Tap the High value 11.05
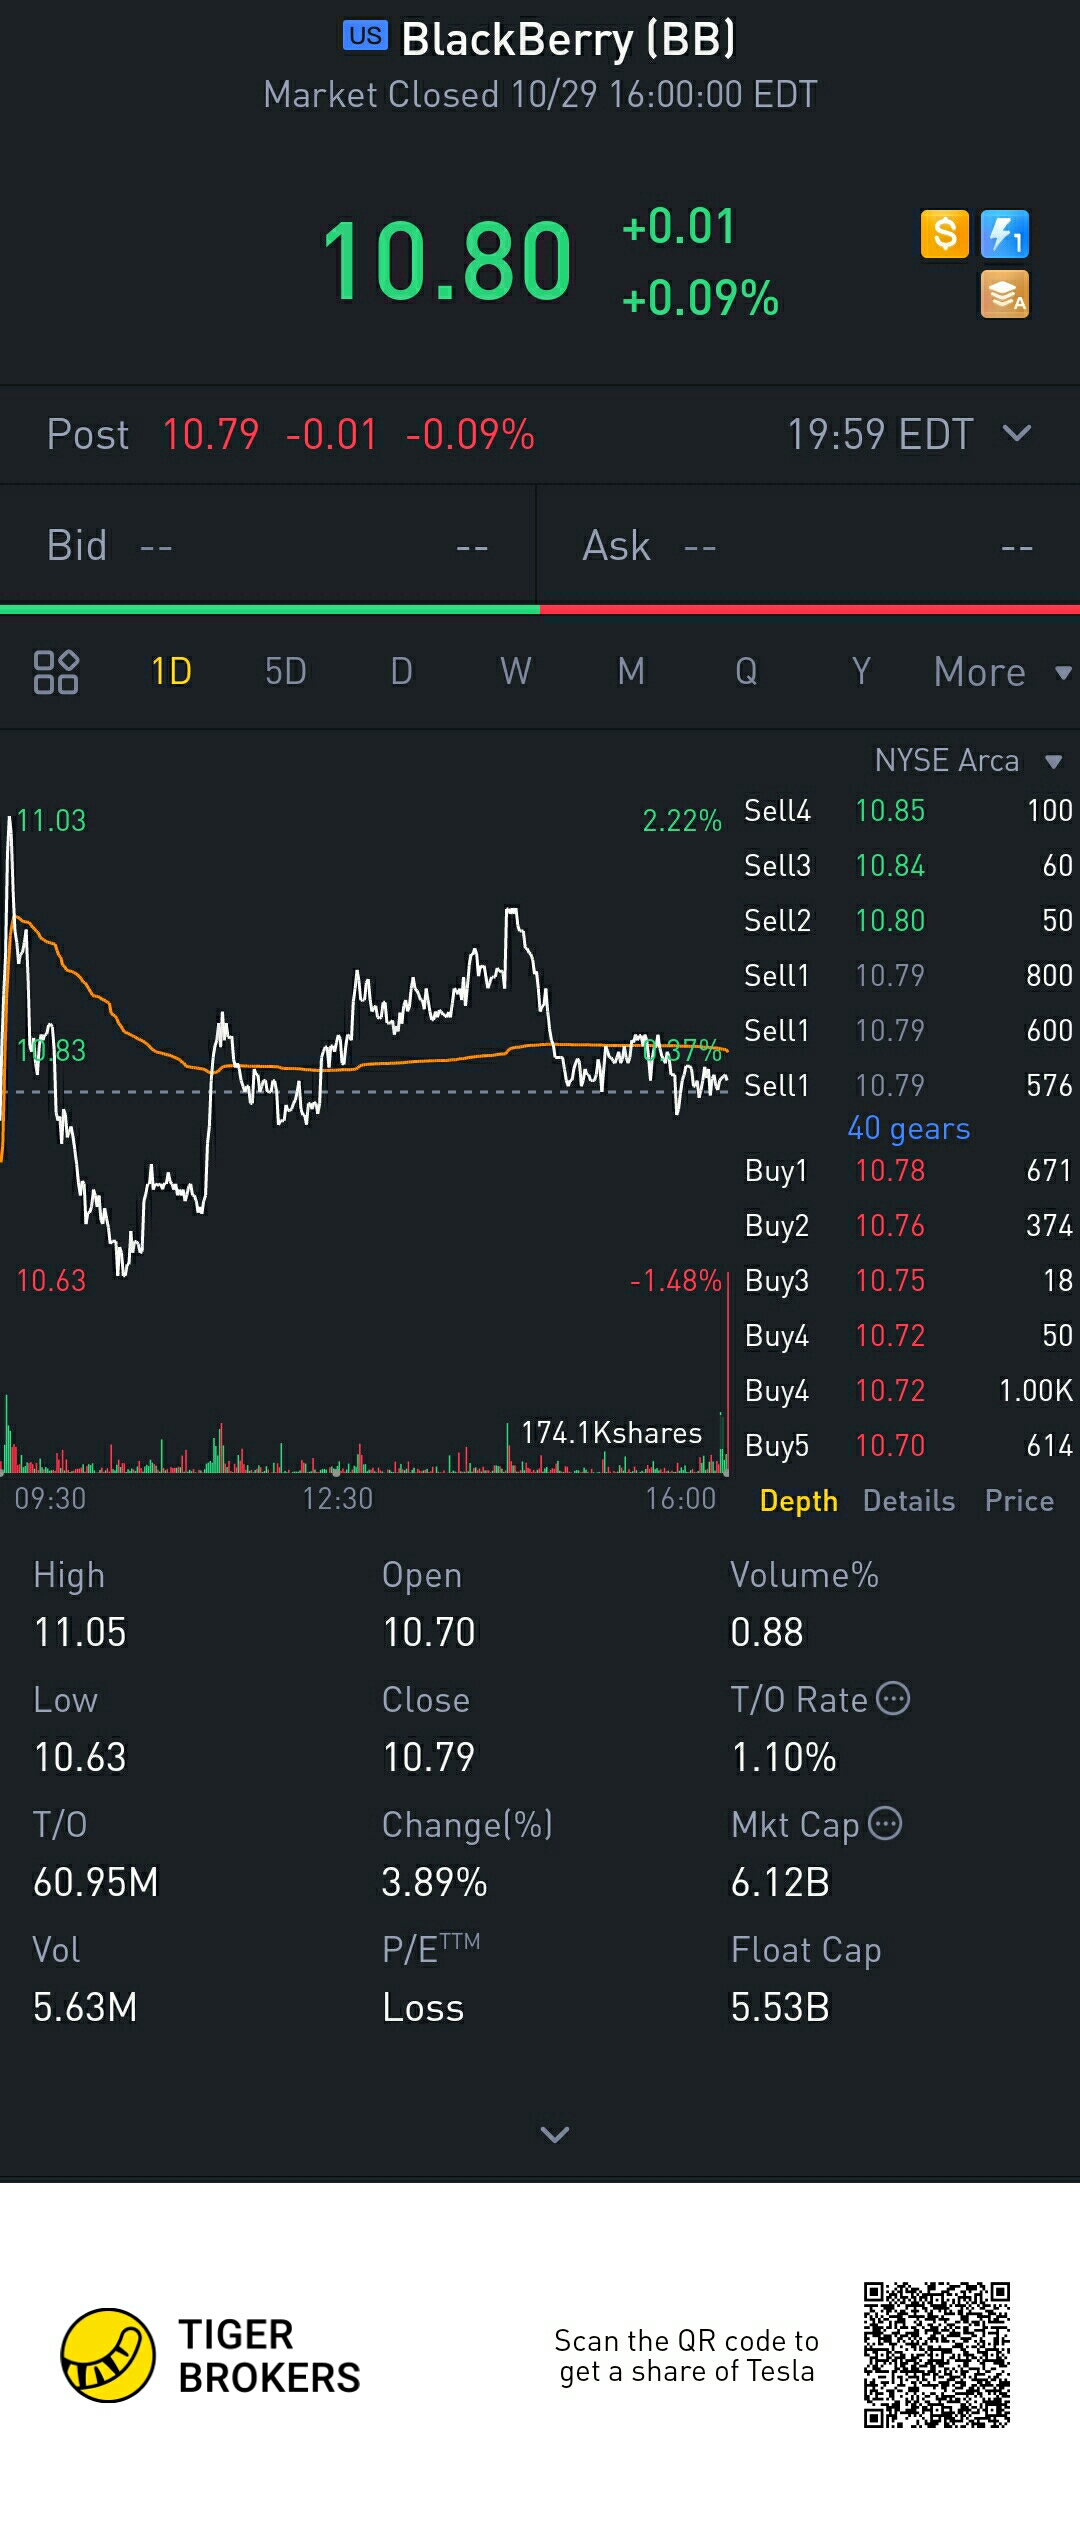The height and width of the screenshot is (2528, 1080). [80, 1632]
